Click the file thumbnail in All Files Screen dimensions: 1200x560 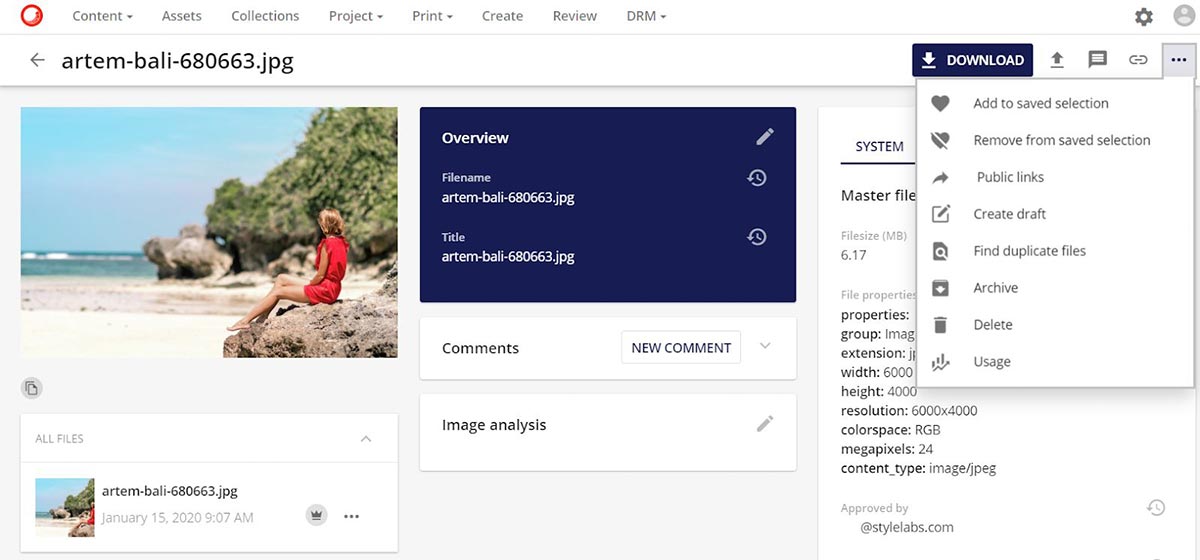point(65,507)
